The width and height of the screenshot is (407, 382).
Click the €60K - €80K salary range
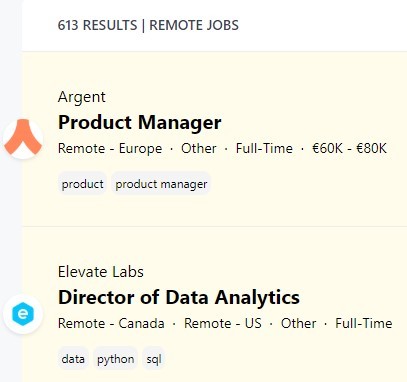349,148
